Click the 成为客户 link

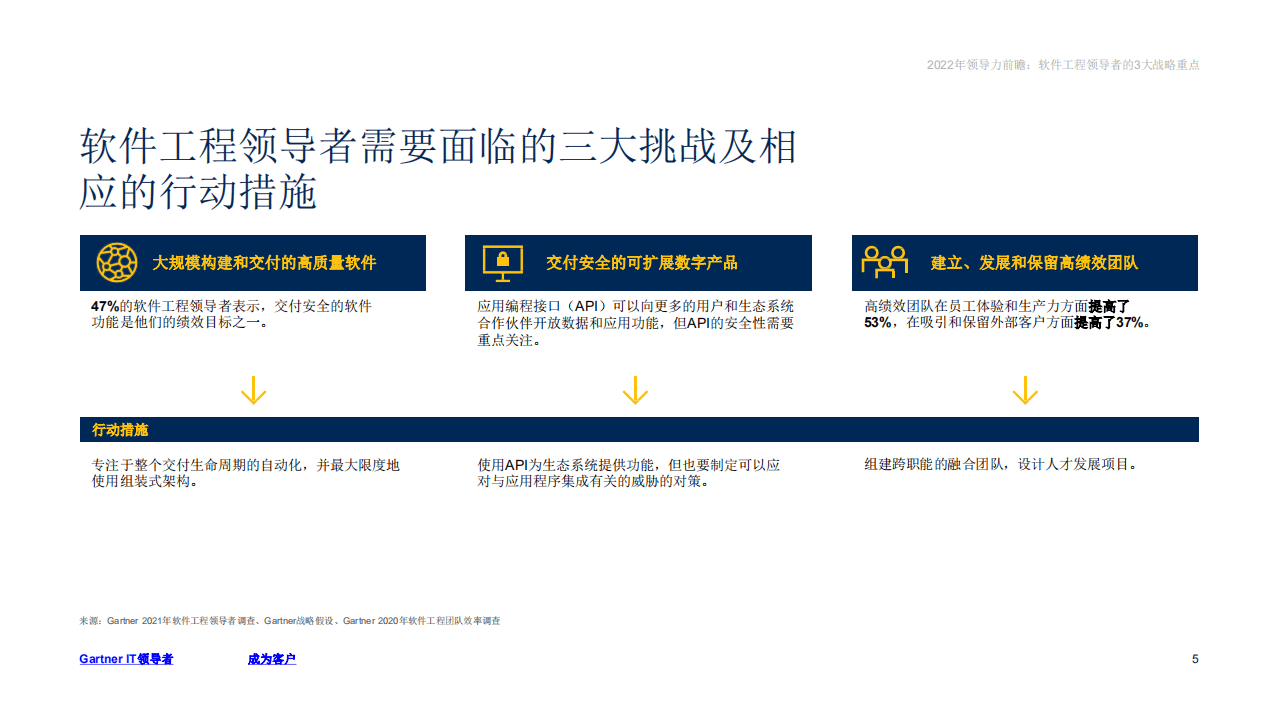pos(271,659)
